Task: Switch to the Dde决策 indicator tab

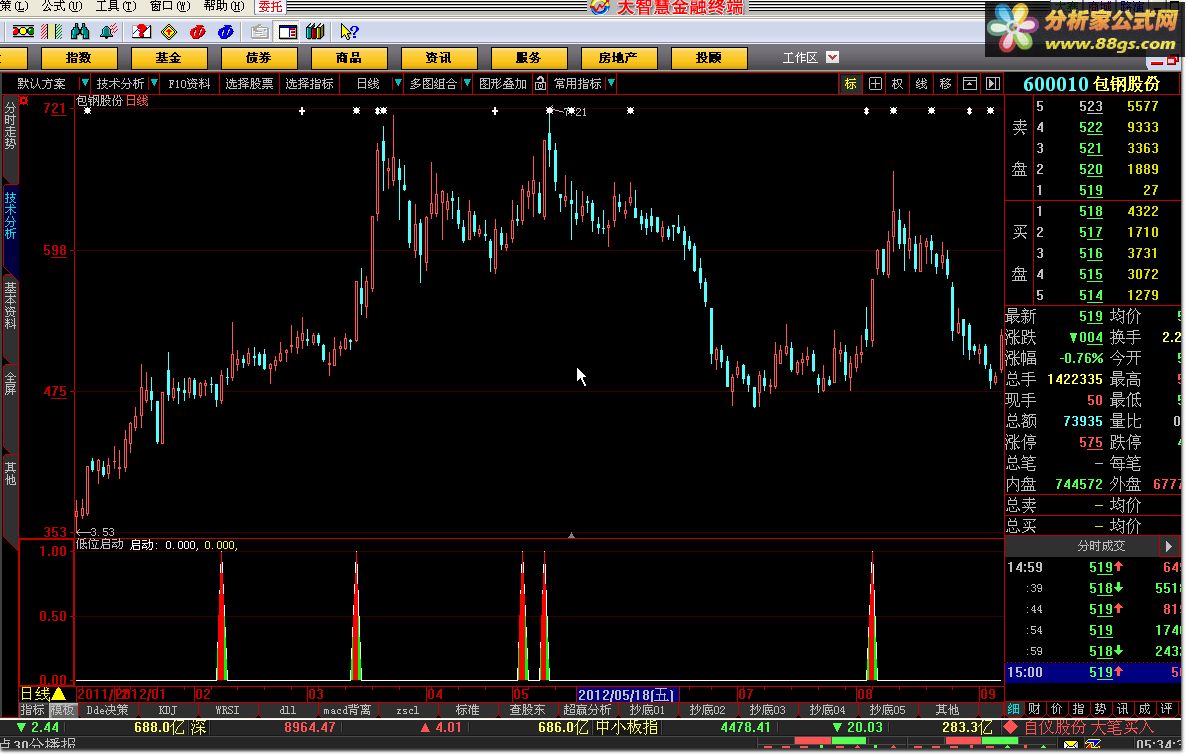Action: [107, 710]
